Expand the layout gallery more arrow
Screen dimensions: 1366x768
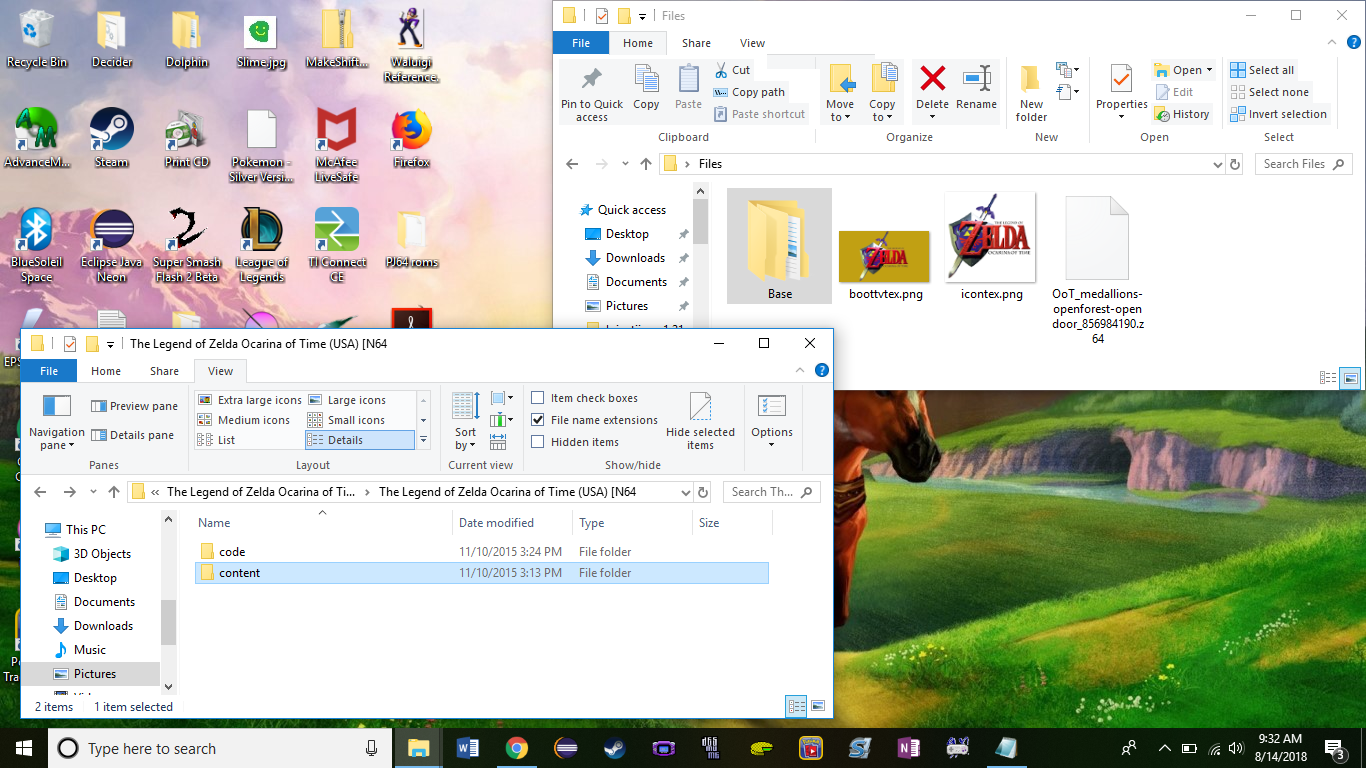[423, 440]
